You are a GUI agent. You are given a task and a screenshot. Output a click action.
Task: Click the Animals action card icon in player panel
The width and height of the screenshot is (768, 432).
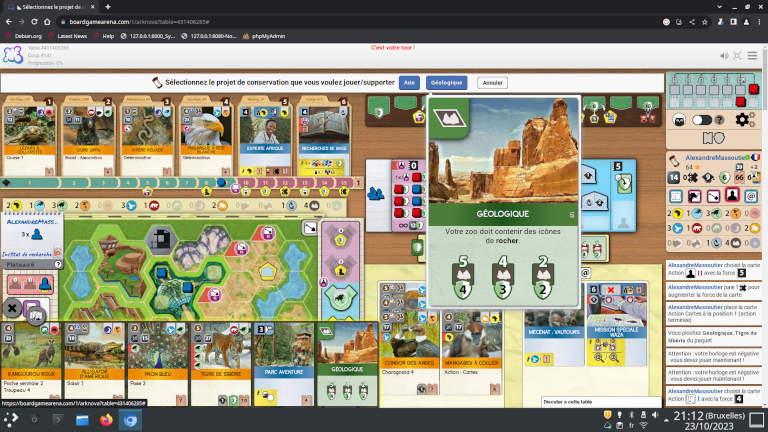695,196
